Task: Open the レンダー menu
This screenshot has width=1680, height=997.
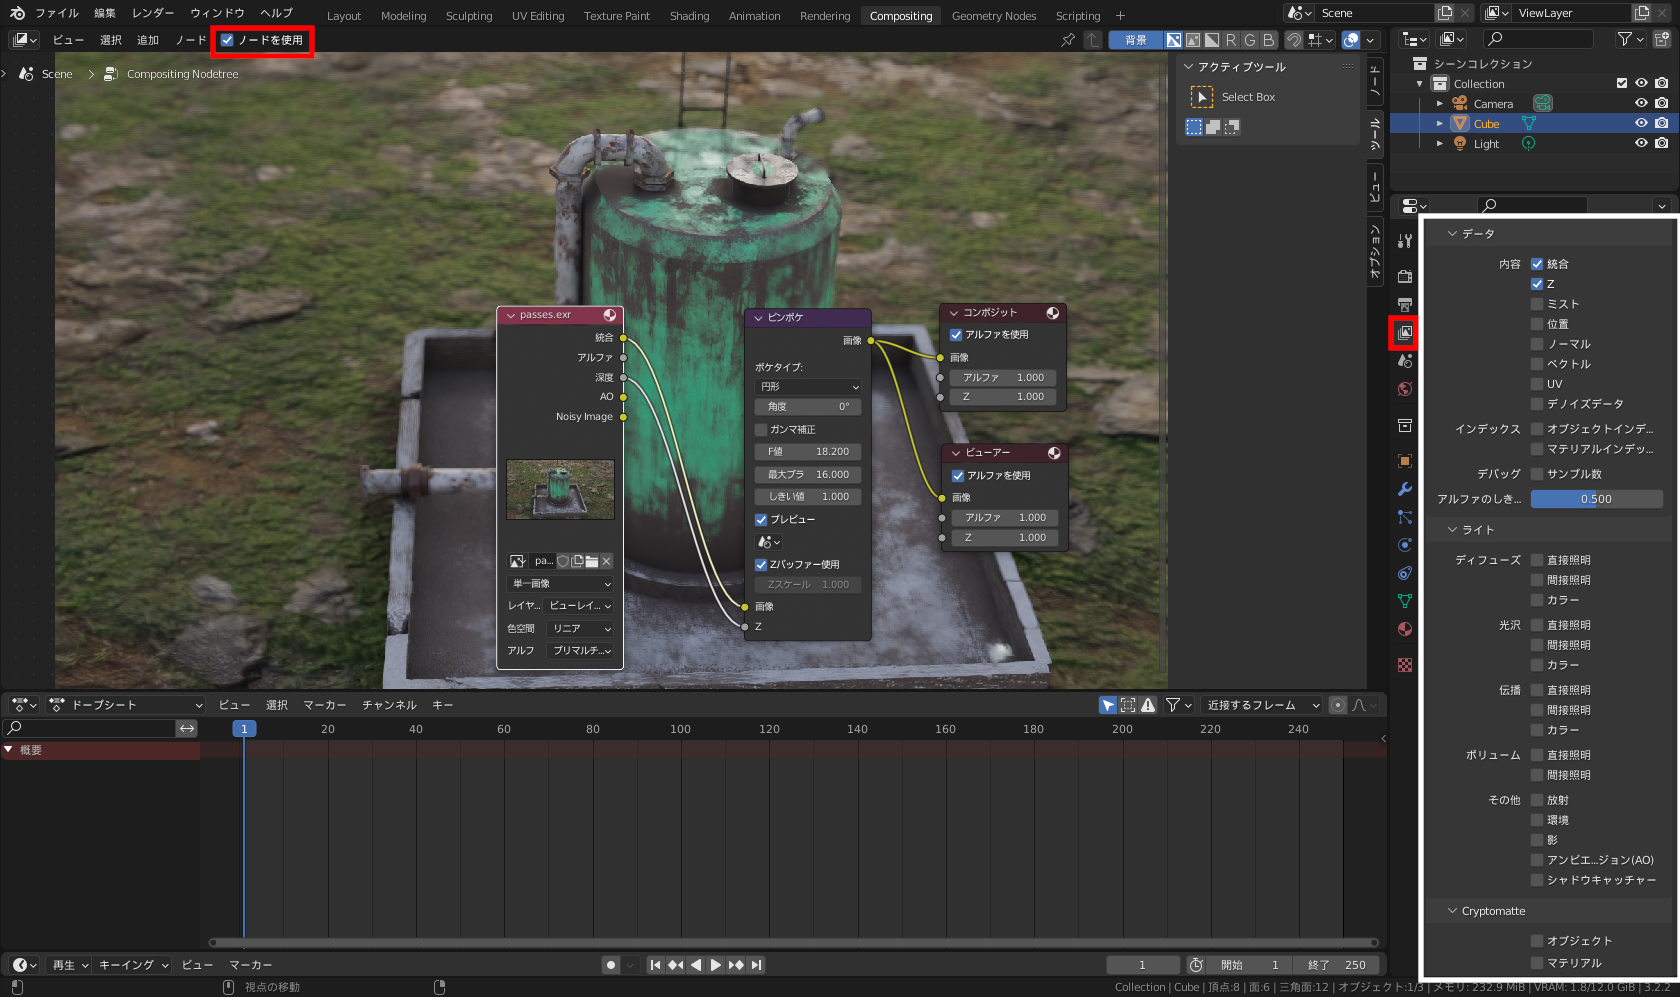Action: point(152,13)
